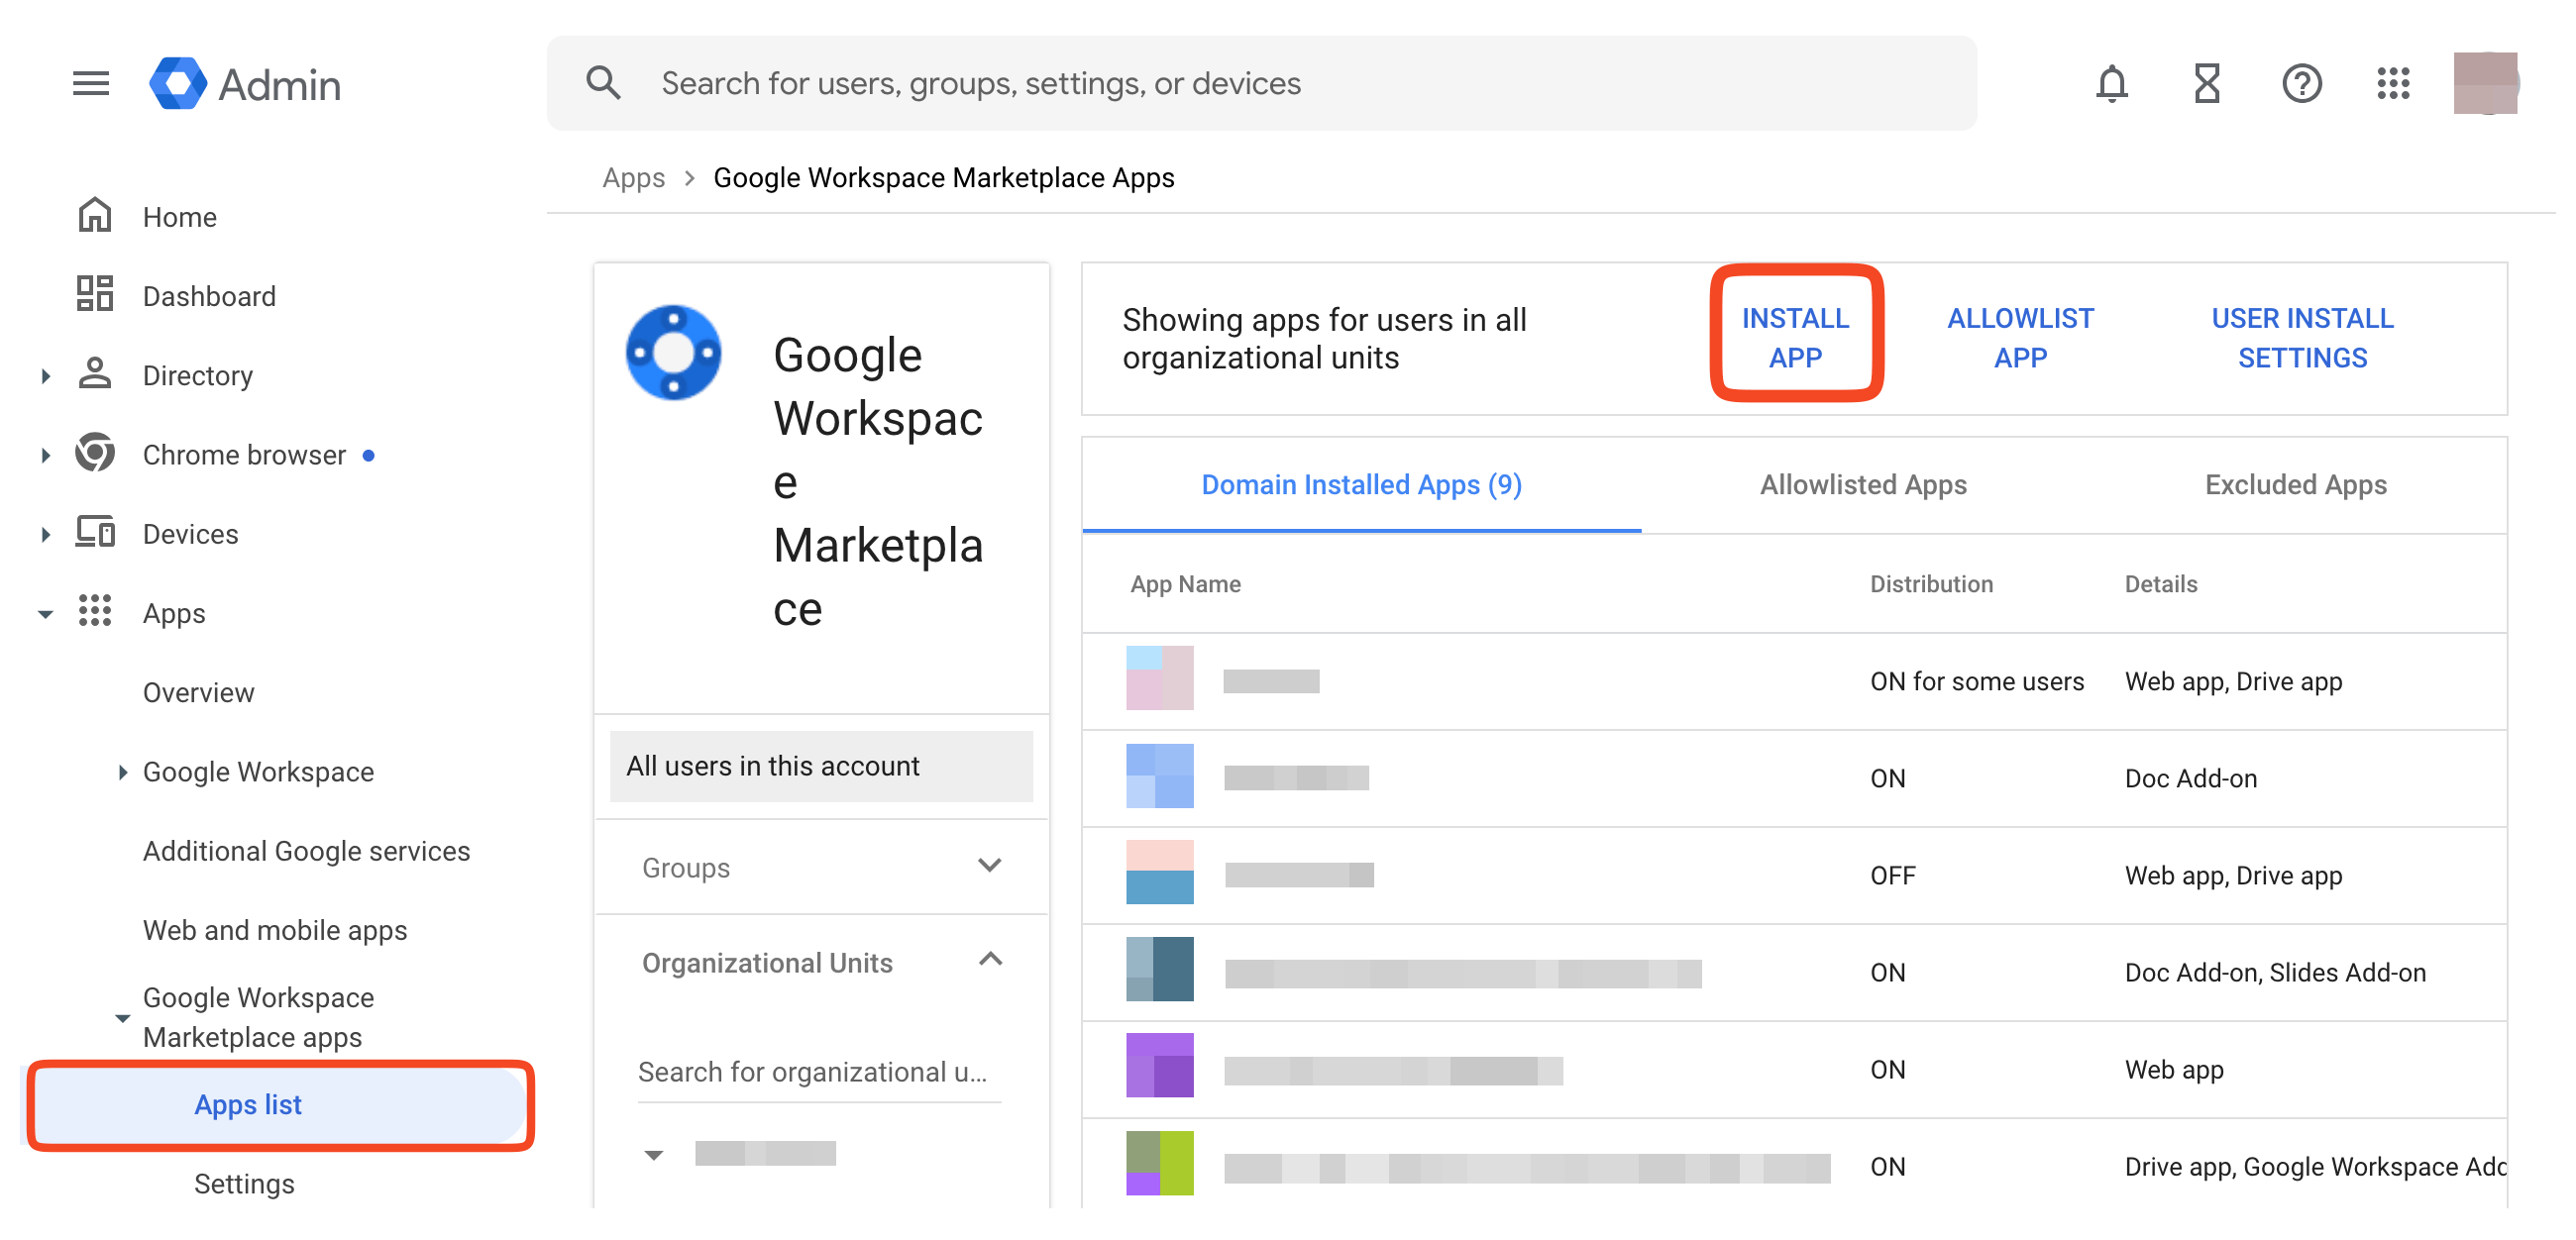Image resolution: width=2576 pixels, height=1240 pixels.
Task: Click INSTALL APP button
Action: [x=1795, y=338]
